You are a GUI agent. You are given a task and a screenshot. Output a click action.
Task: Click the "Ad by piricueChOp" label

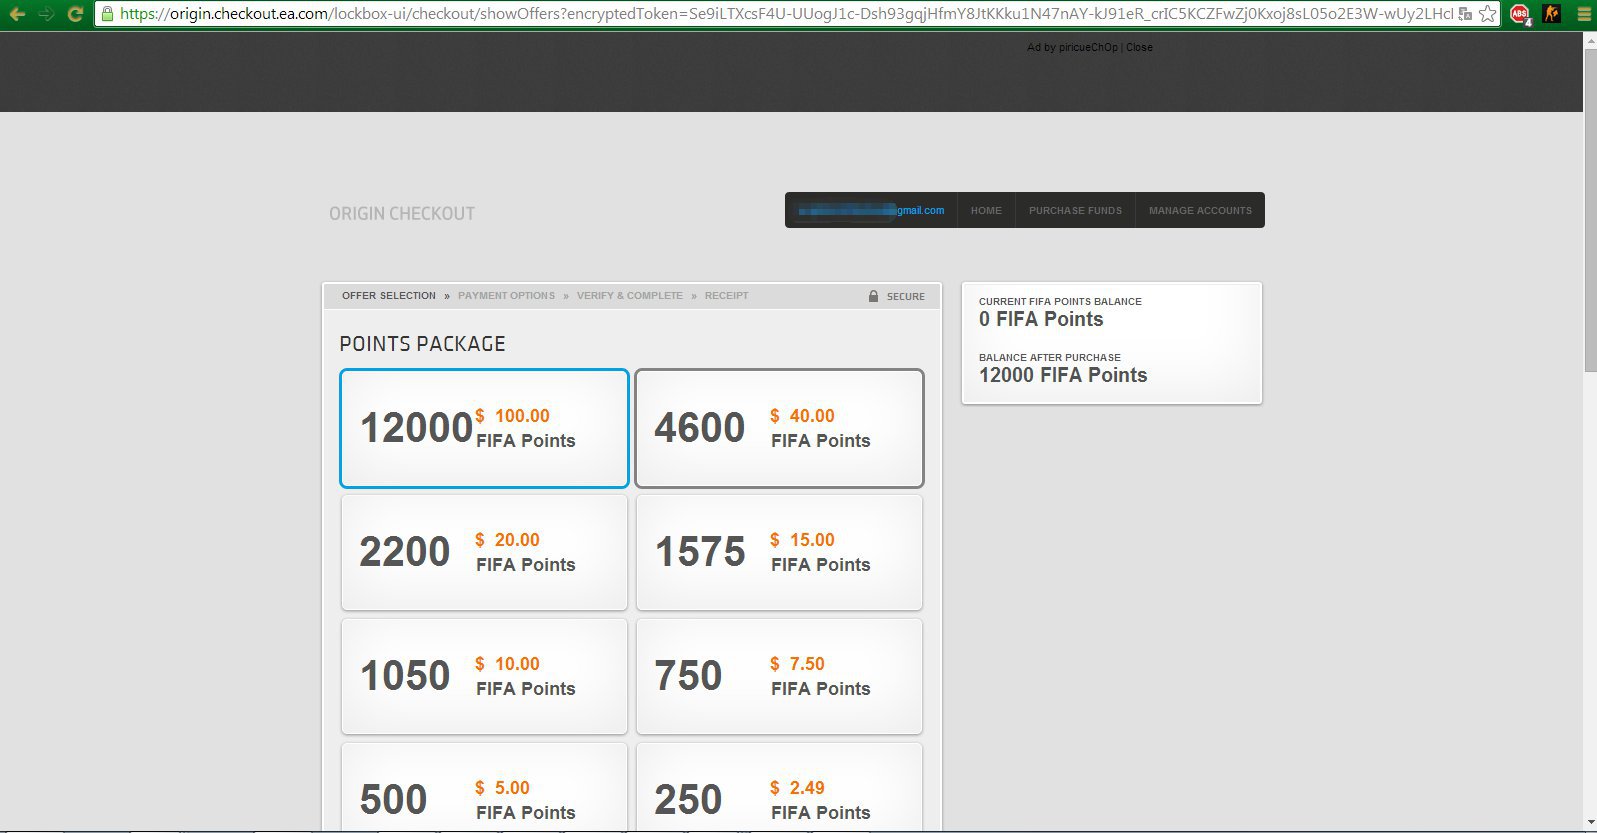tap(1072, 47)
